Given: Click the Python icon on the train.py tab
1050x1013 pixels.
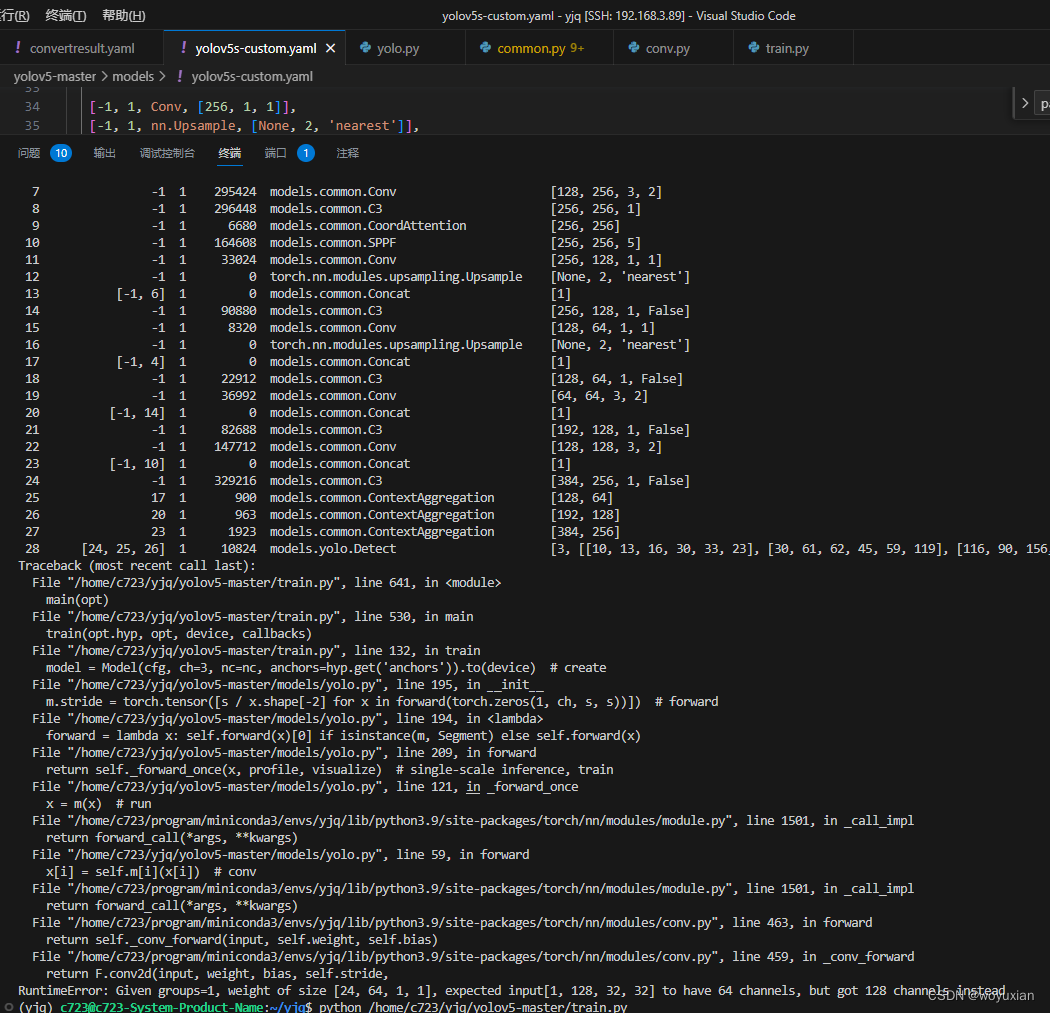Looking at the screenshot, I should tap(752, 47).
